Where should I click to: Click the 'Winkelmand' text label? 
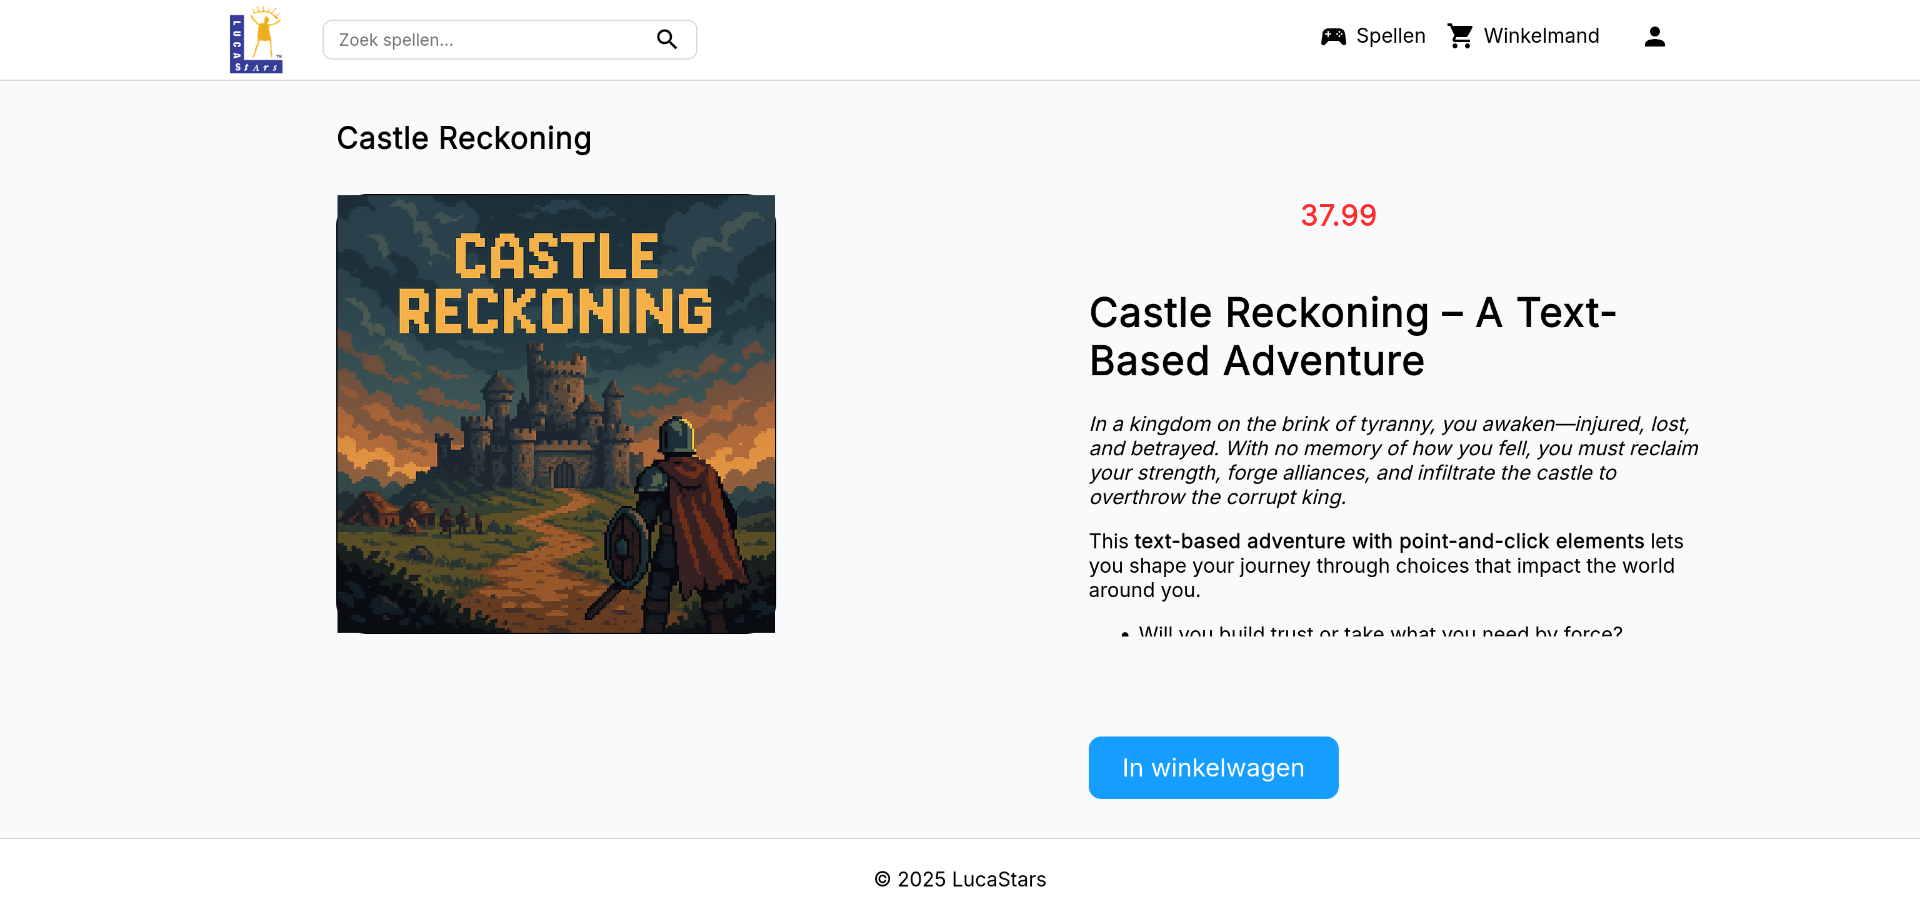(x=1541, y=37)
